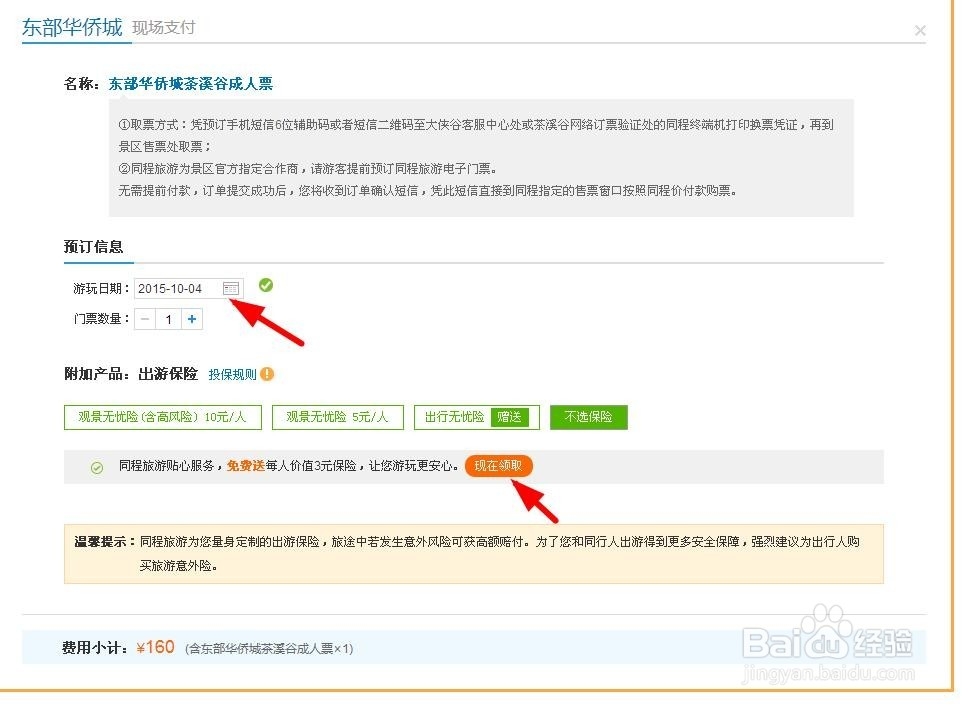The width and height of the screenshot is (968, 707).
Task: Open the 东部华侨城茶溪谷成人票 title link
Action: [191, 83]
